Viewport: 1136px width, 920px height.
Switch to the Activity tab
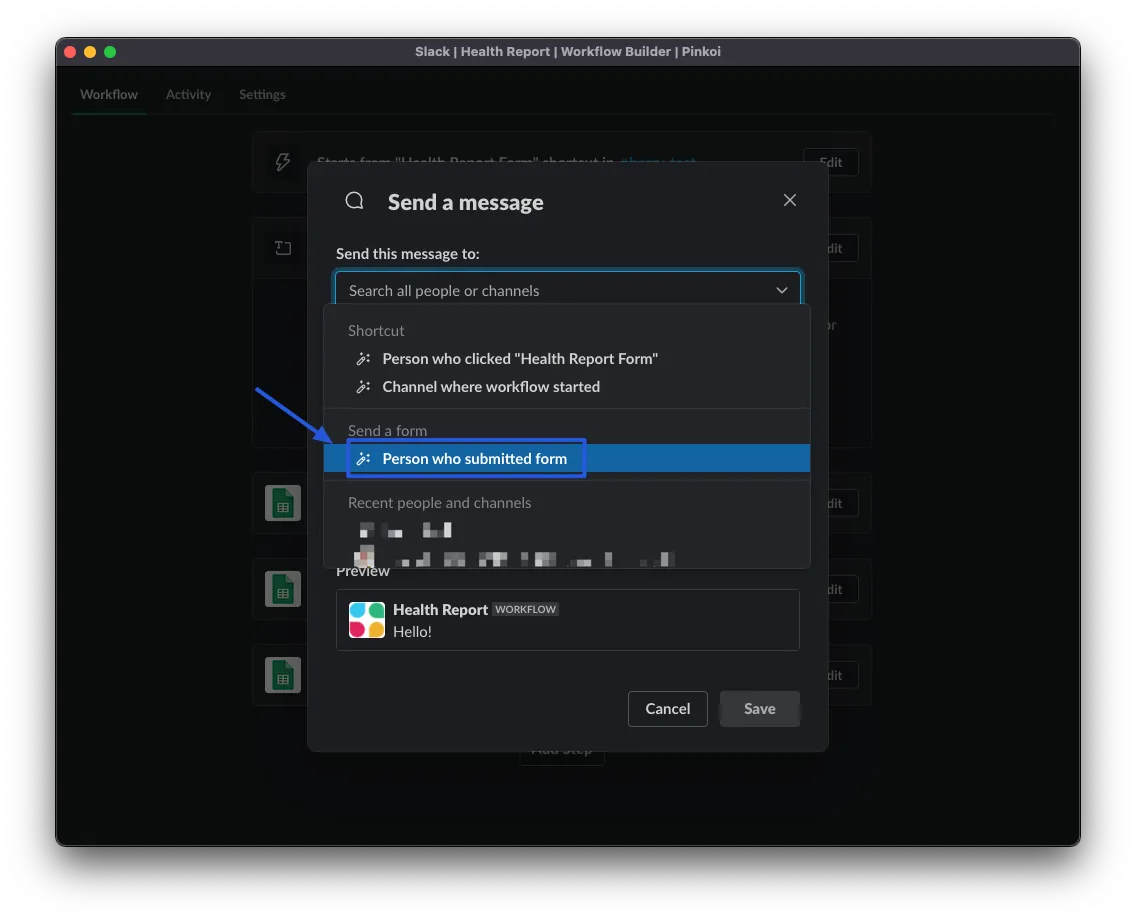(188, 94)
